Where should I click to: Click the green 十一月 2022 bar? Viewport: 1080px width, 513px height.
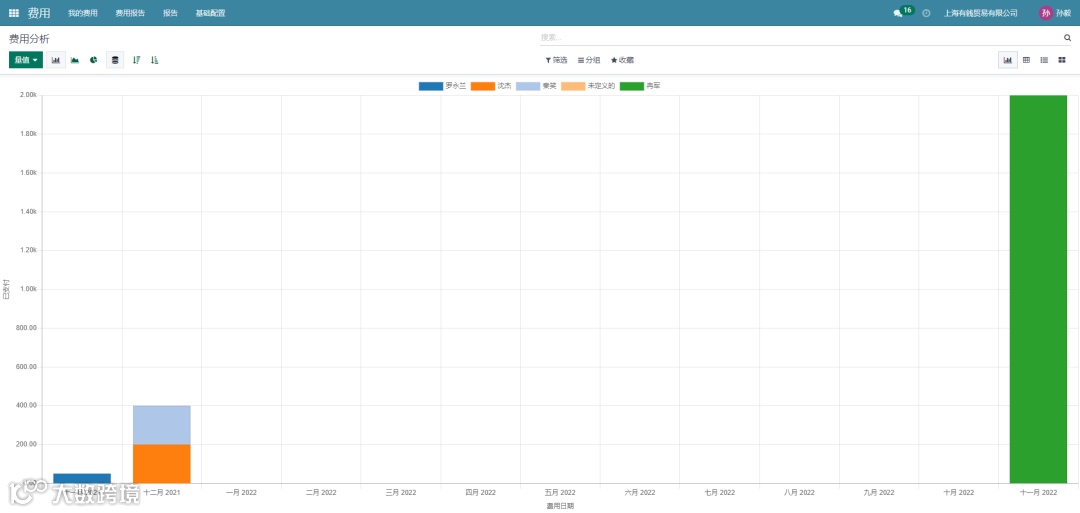click(x=1038, y=289)
